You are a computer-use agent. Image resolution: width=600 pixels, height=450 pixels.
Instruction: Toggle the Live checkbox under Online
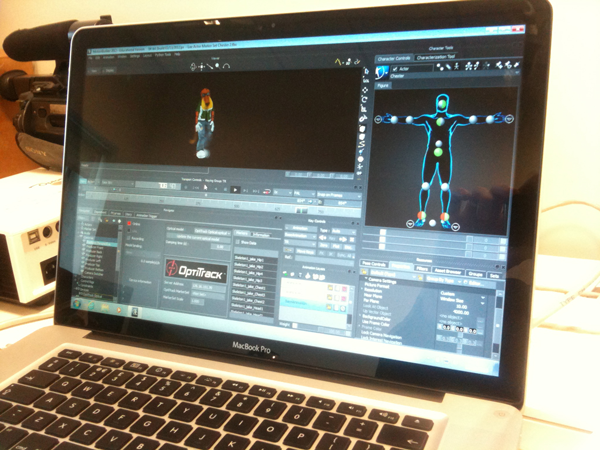(129, 231)
